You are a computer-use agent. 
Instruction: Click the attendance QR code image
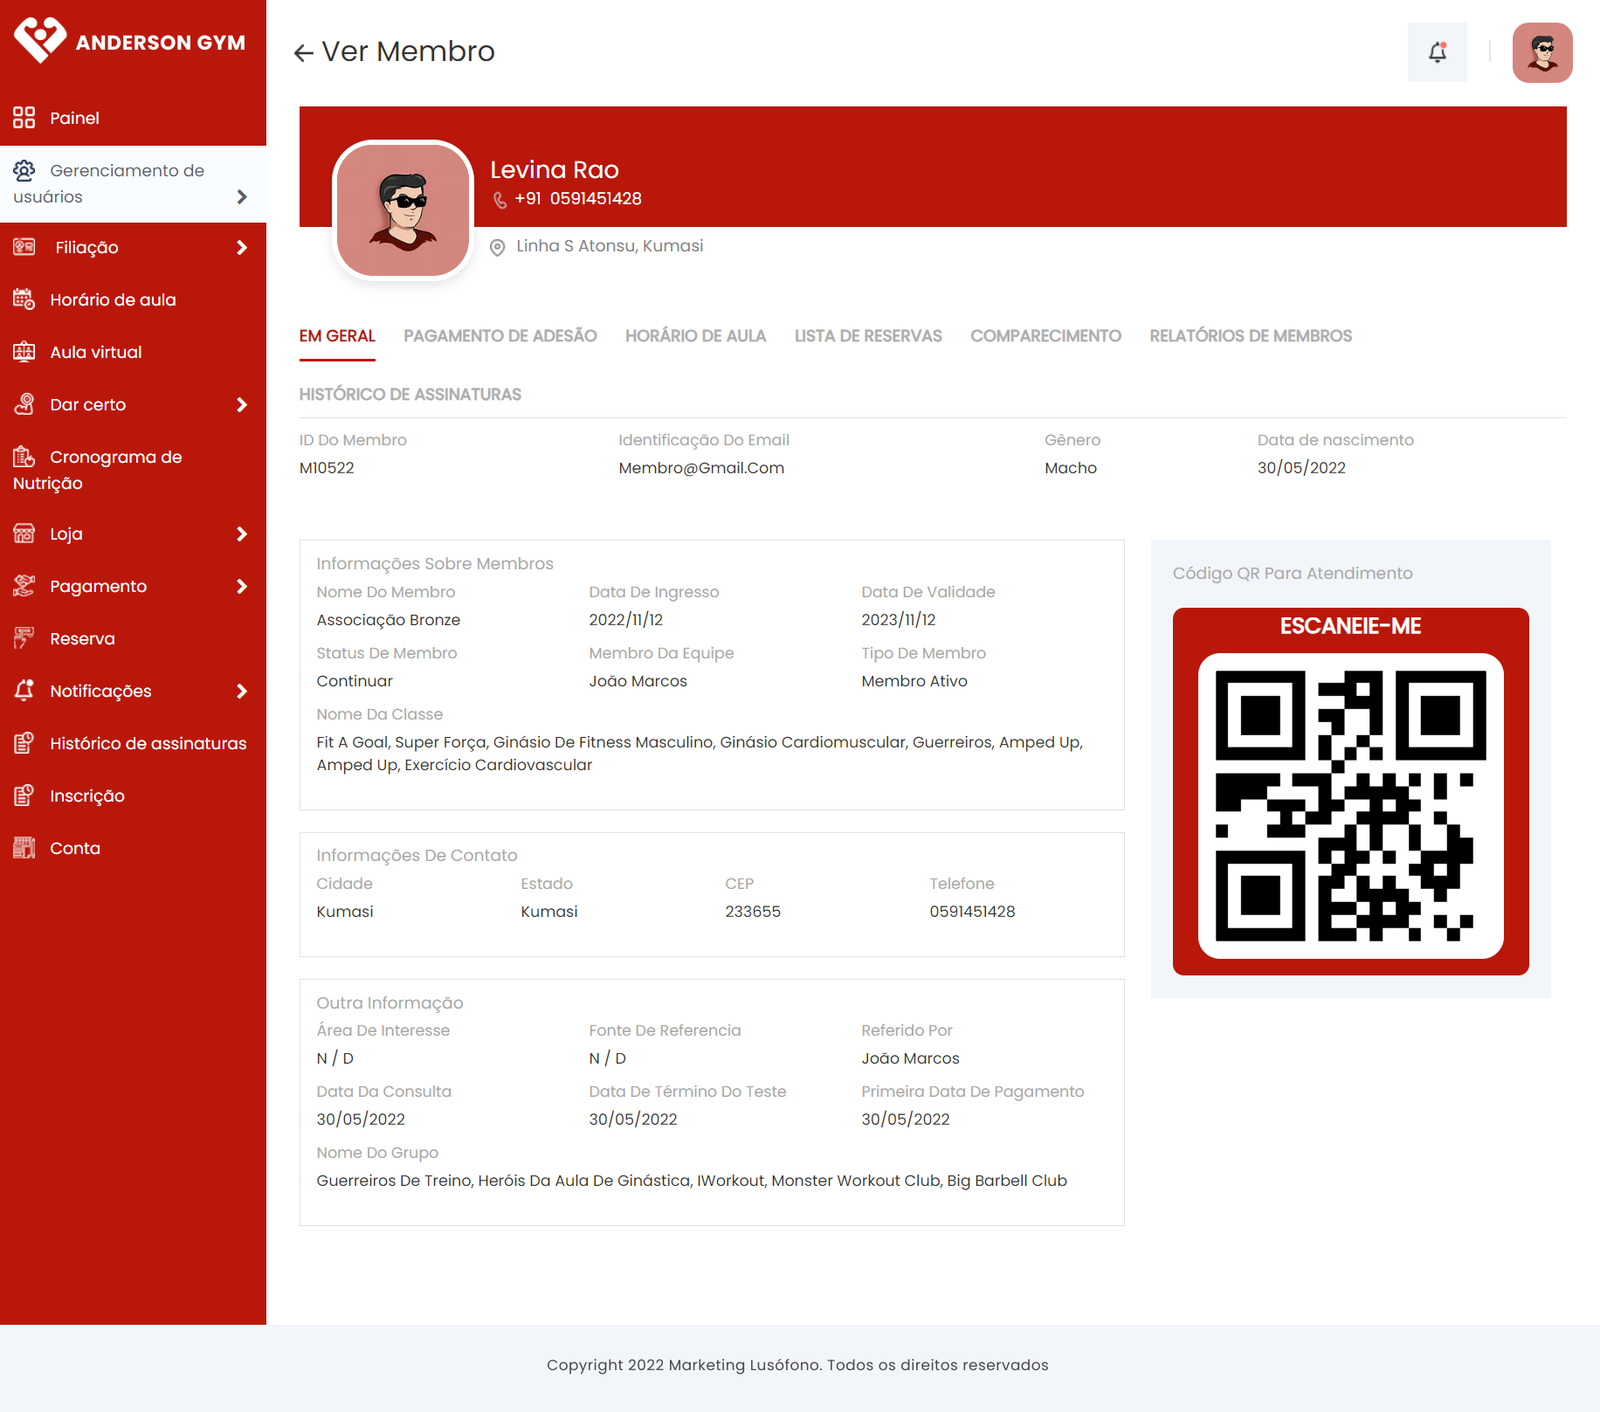click(1350, 806)
